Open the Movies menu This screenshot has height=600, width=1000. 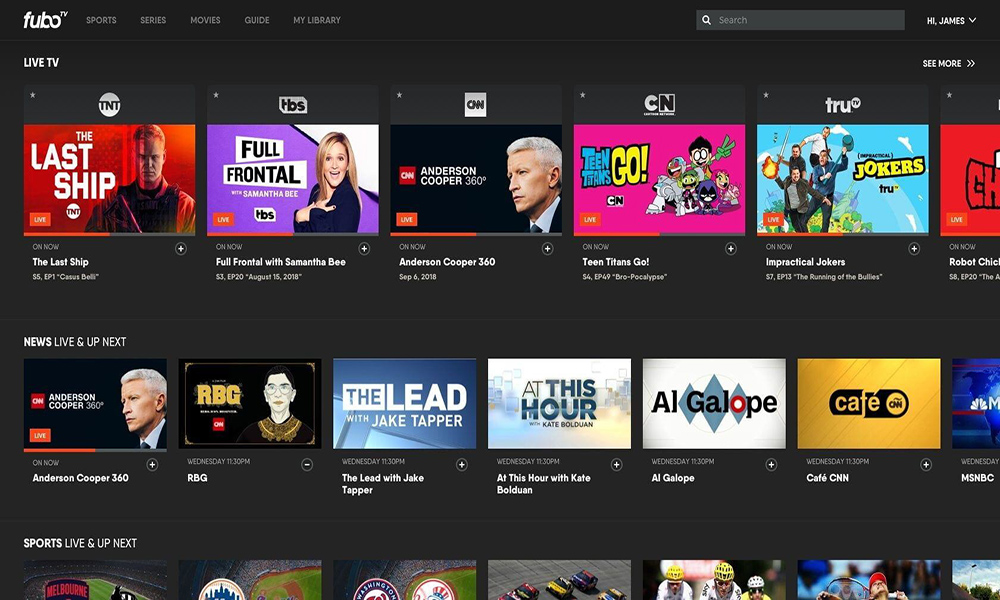point(205,20)
